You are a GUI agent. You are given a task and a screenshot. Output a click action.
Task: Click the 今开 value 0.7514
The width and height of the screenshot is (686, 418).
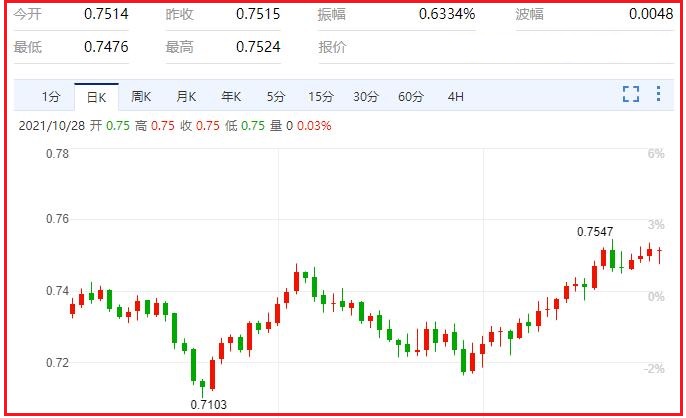click(106, 14)
